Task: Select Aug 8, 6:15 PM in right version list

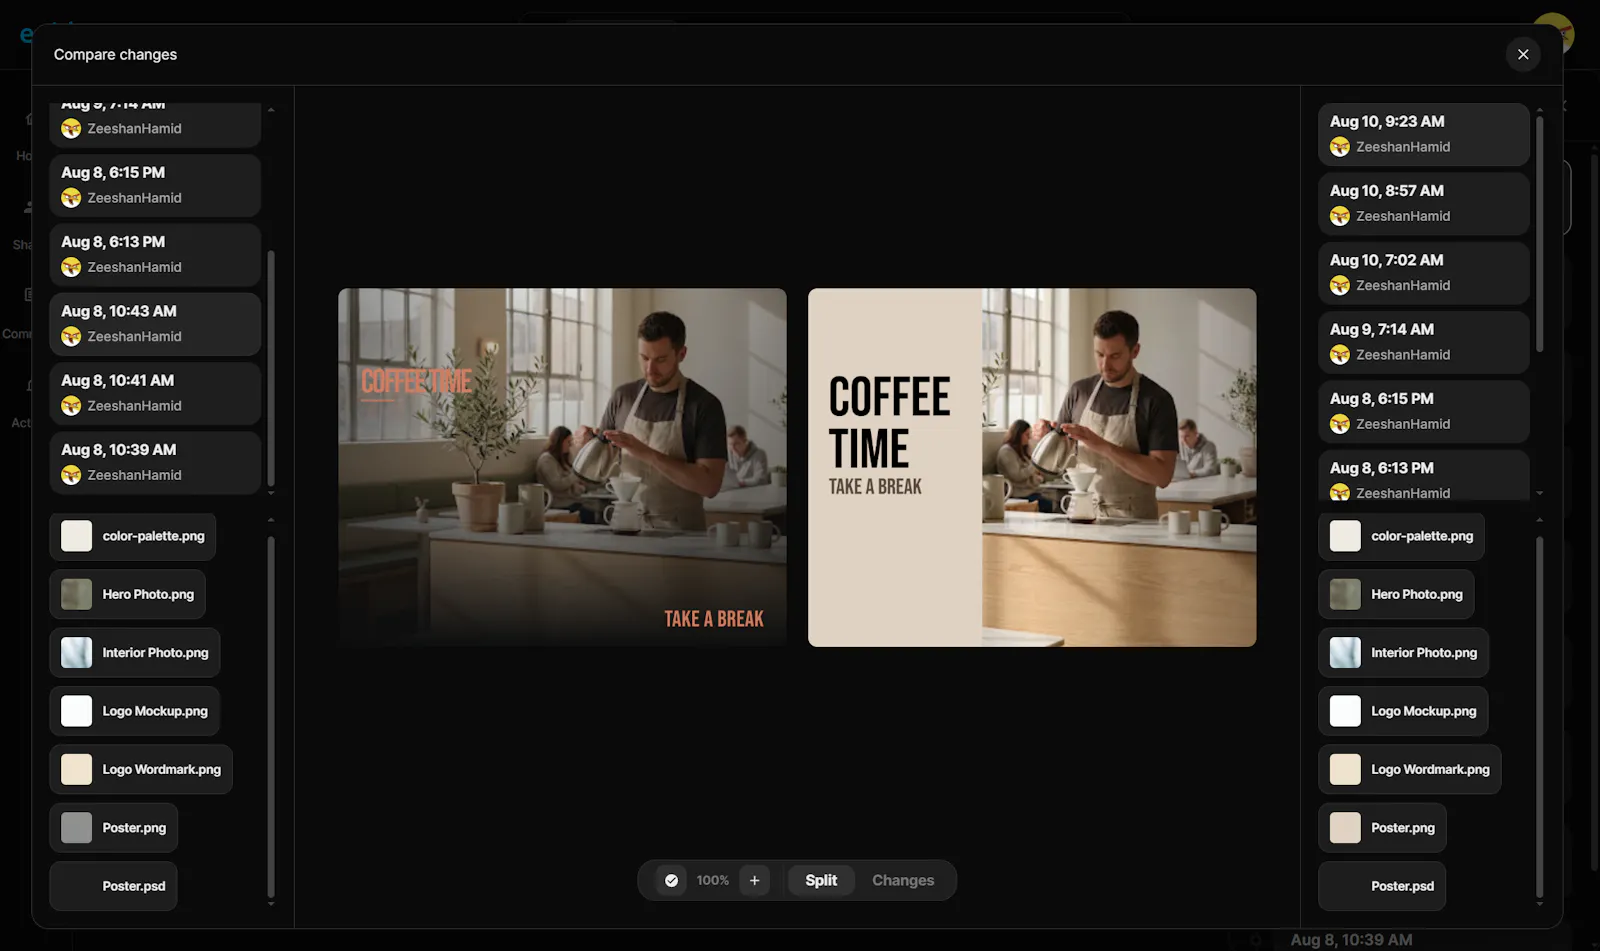Action: pos(1423,411)
